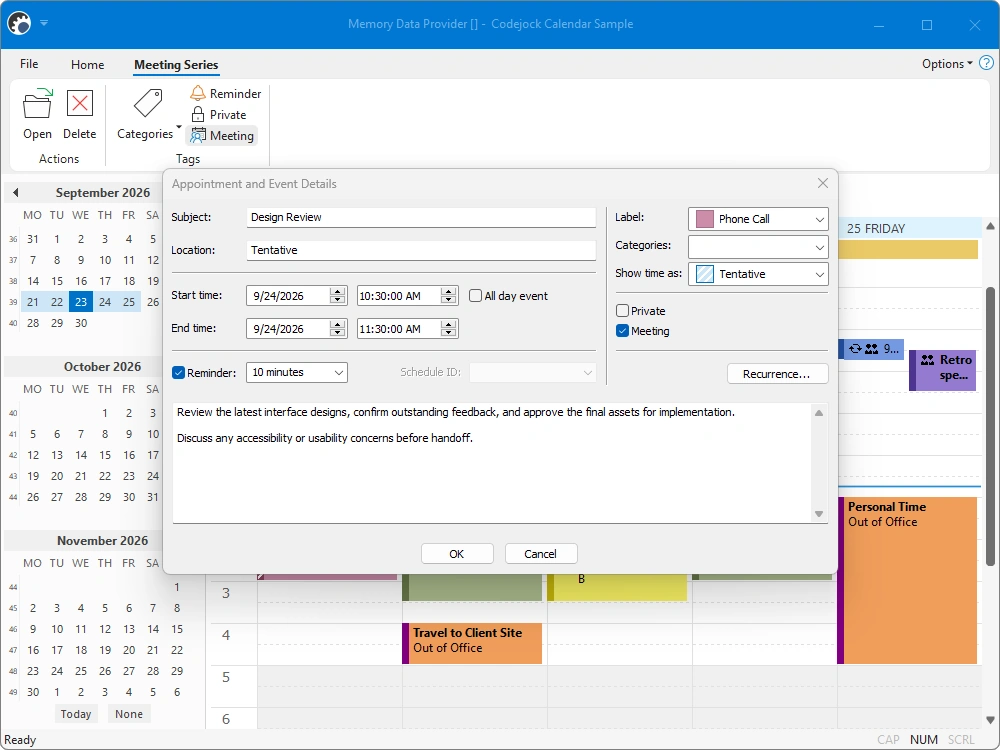Screen dimensions: 1000x750
Task: Switch to the Home tab
Action: pos(87,64)
